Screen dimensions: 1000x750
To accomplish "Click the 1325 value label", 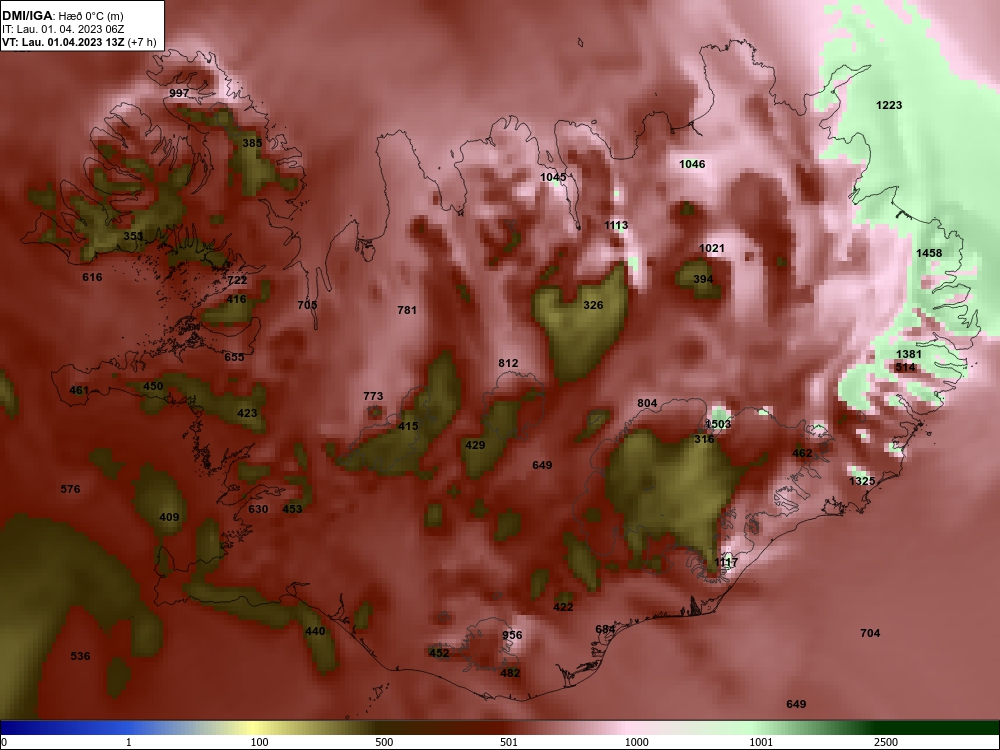I will (862, 481).
